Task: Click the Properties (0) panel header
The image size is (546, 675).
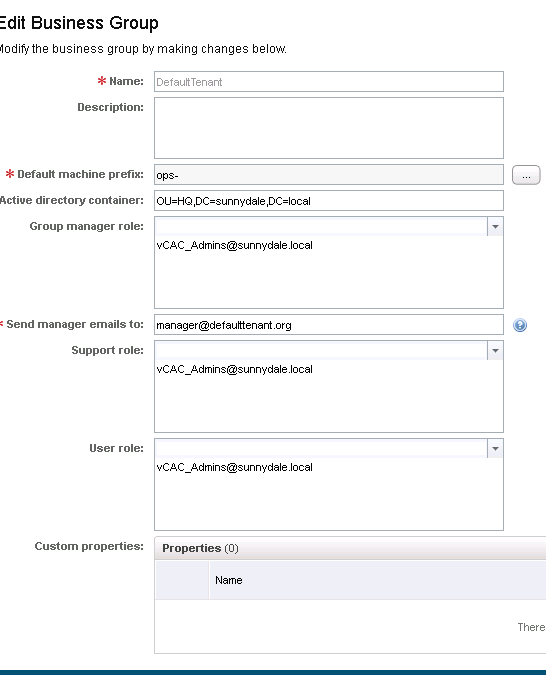Action: pyautogui.click(x=350, y=548)
